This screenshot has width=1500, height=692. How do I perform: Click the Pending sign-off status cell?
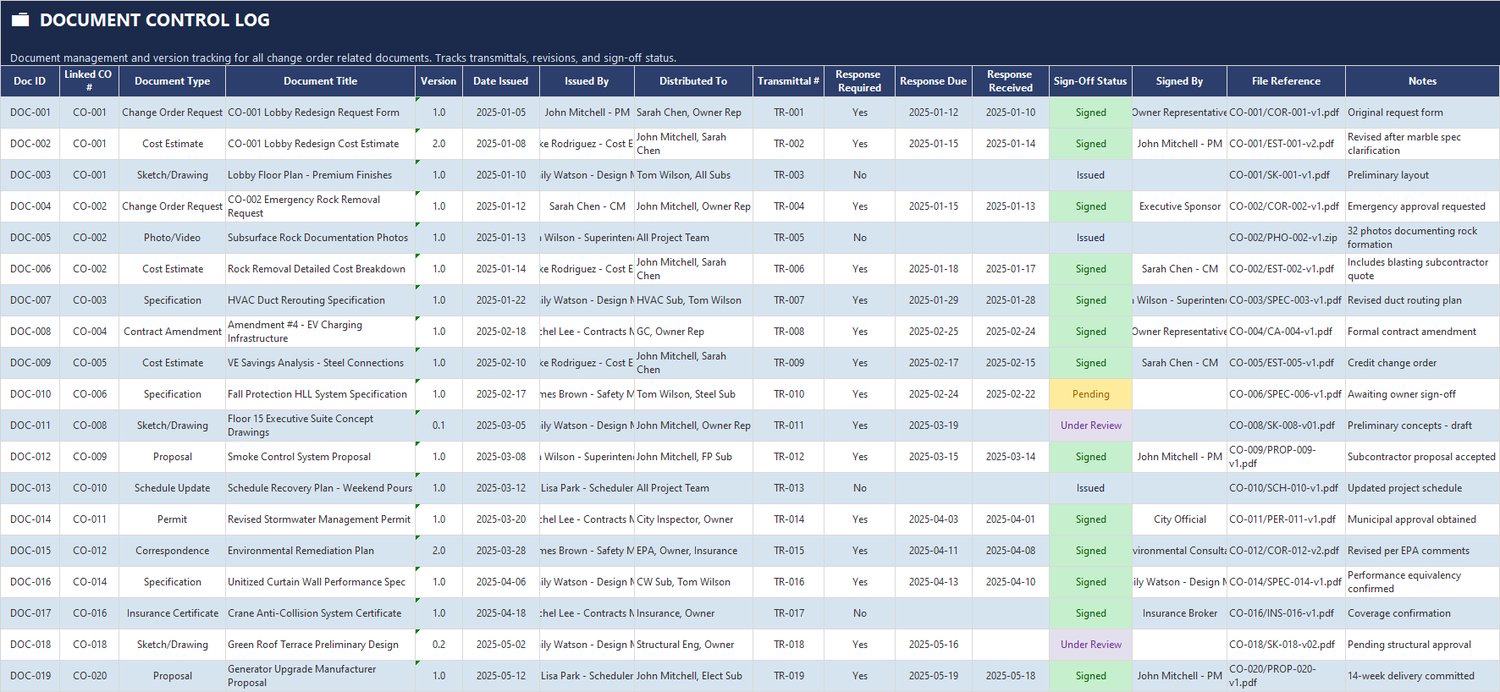click(1090, 394)
